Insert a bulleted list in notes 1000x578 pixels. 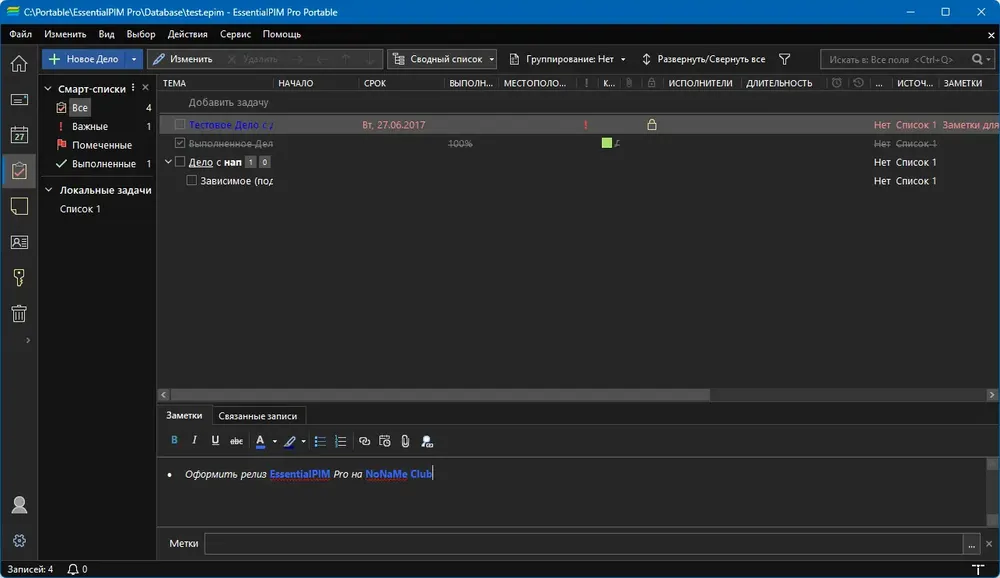320,441
